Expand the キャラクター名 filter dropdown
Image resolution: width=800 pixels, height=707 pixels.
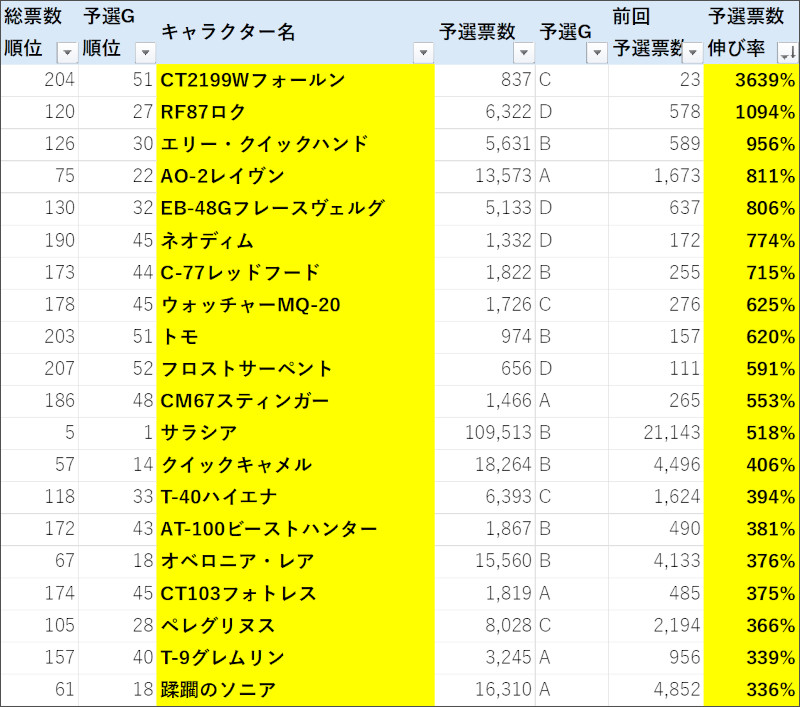point(423,52)
